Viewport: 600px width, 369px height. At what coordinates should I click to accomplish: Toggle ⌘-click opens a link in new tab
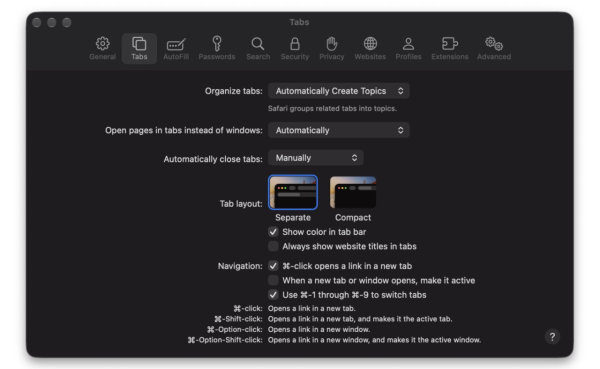273,266
